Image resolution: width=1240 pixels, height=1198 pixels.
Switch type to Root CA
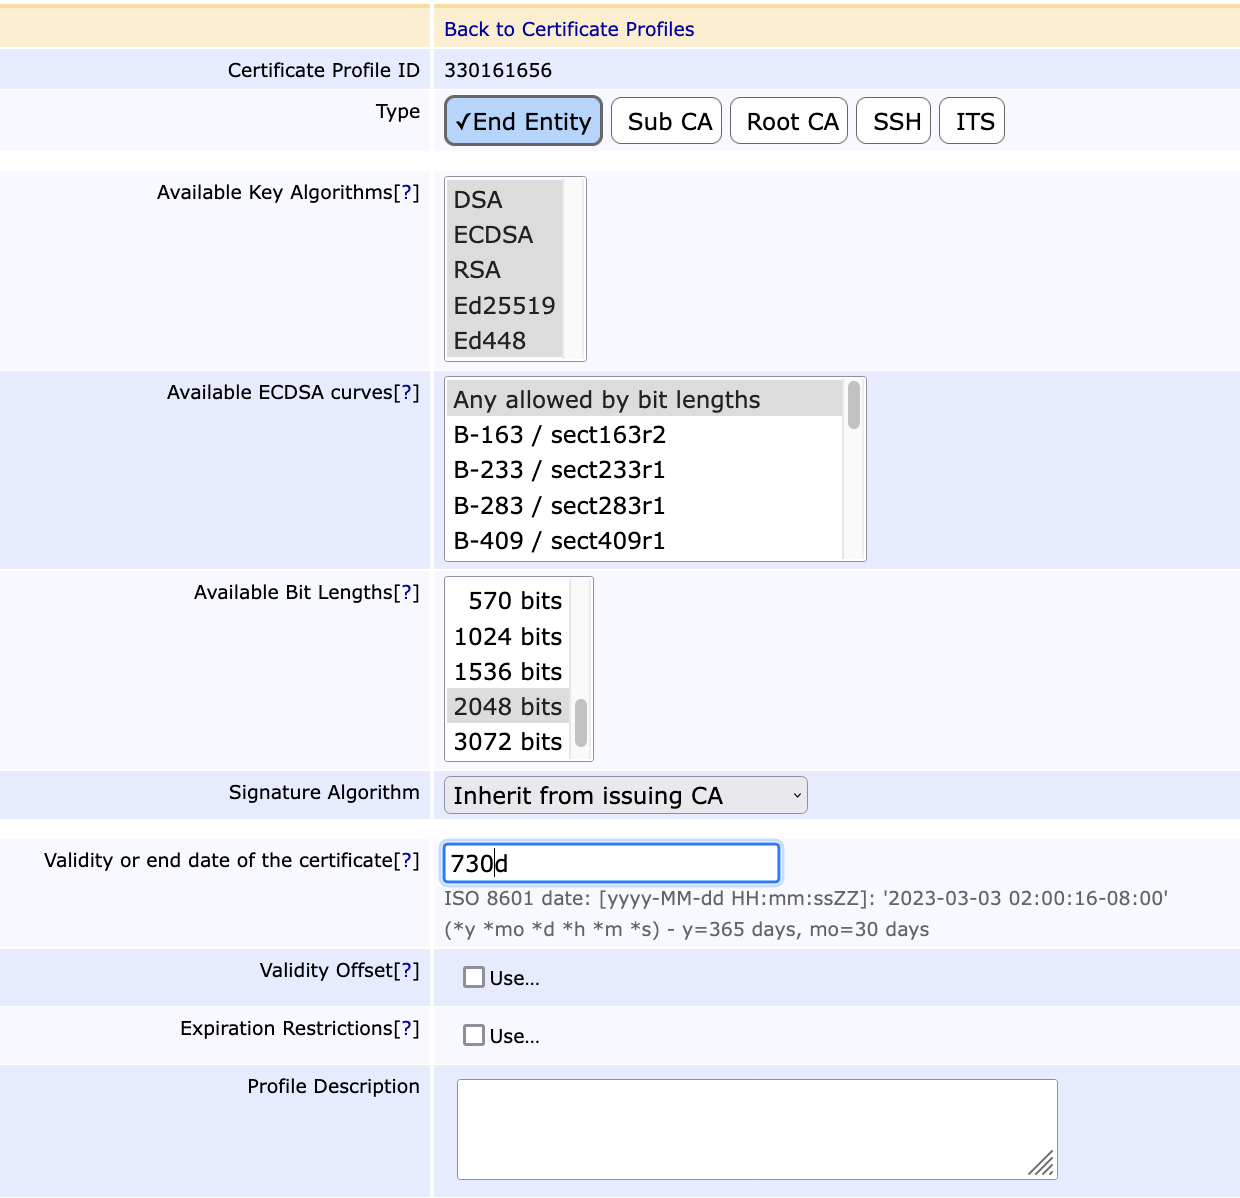790,121
